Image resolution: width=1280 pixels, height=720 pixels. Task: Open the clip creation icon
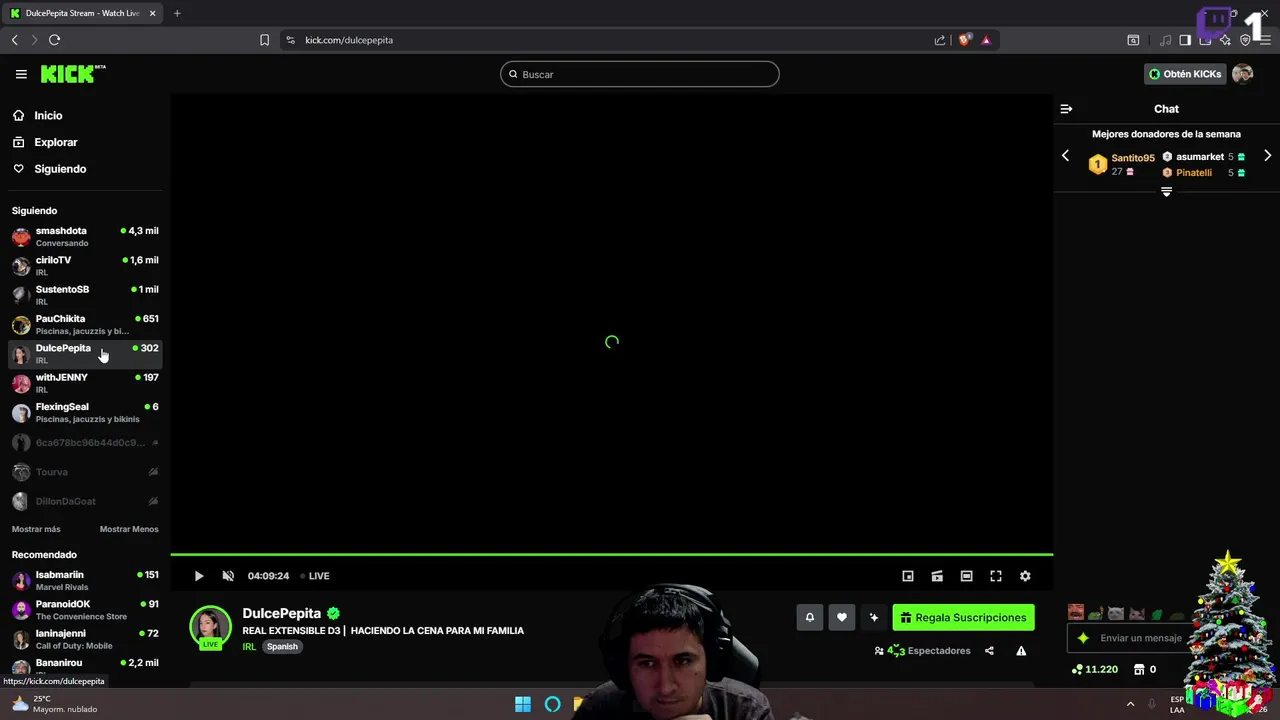pyautogui.click(x=937, y=576)
